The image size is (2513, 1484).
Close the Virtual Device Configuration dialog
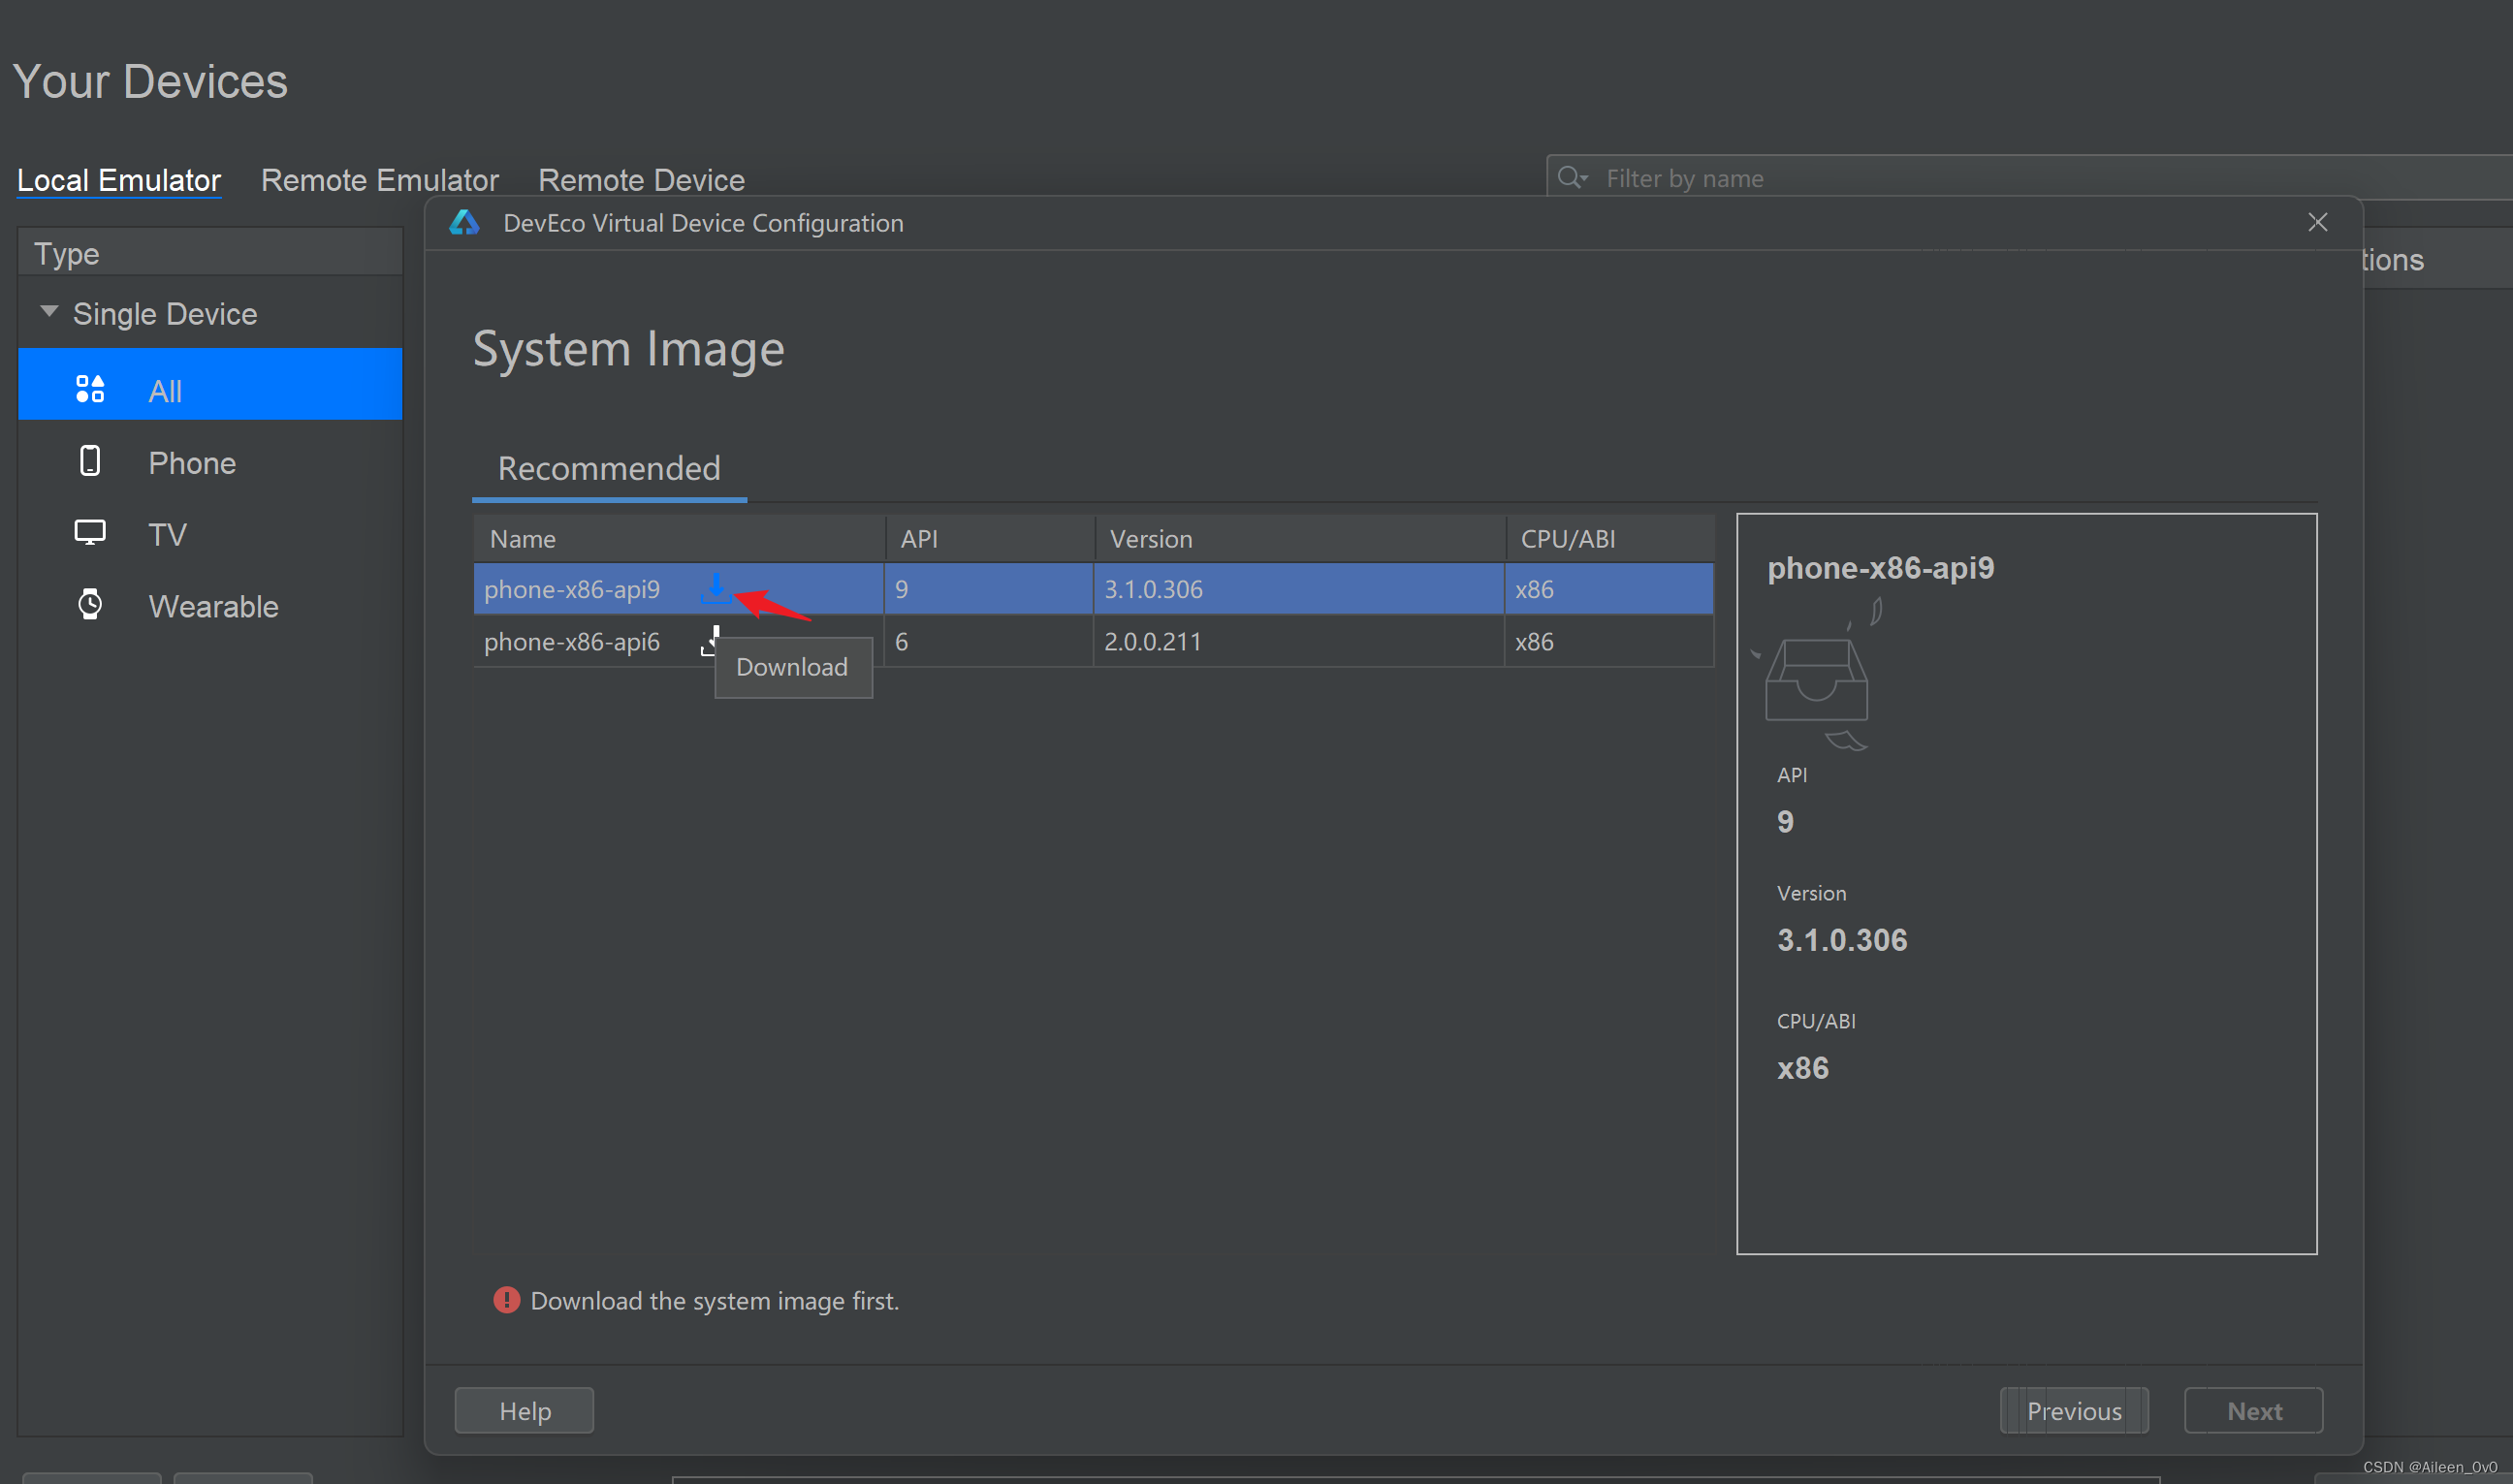tap(2317, 222)
